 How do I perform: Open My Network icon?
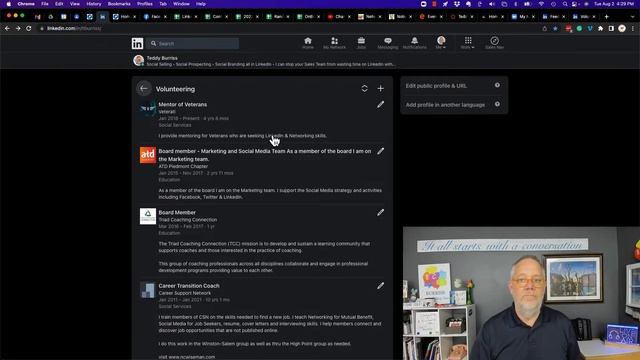point(334,43)
